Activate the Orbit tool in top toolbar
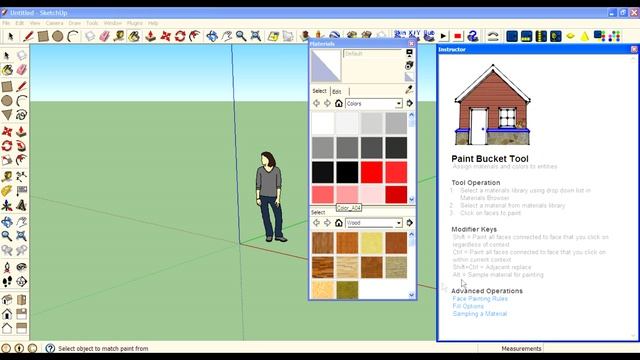This screenshot has width=640, height=360. pos(212,36)
